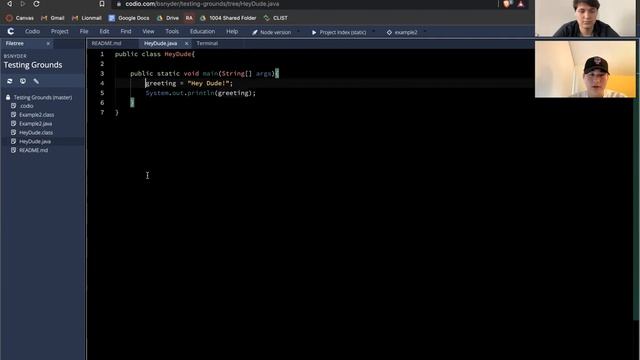This screenshot has height=360, width=640.
Task: Reload the browser page
Action: coord(36,4)
